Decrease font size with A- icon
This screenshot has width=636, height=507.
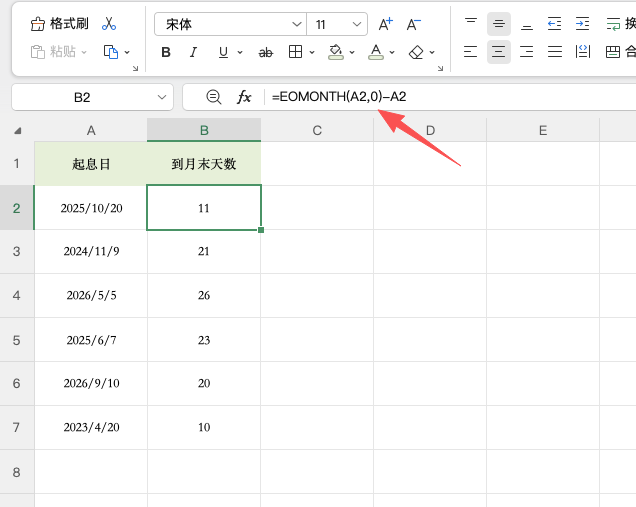[x=414, y=24]
